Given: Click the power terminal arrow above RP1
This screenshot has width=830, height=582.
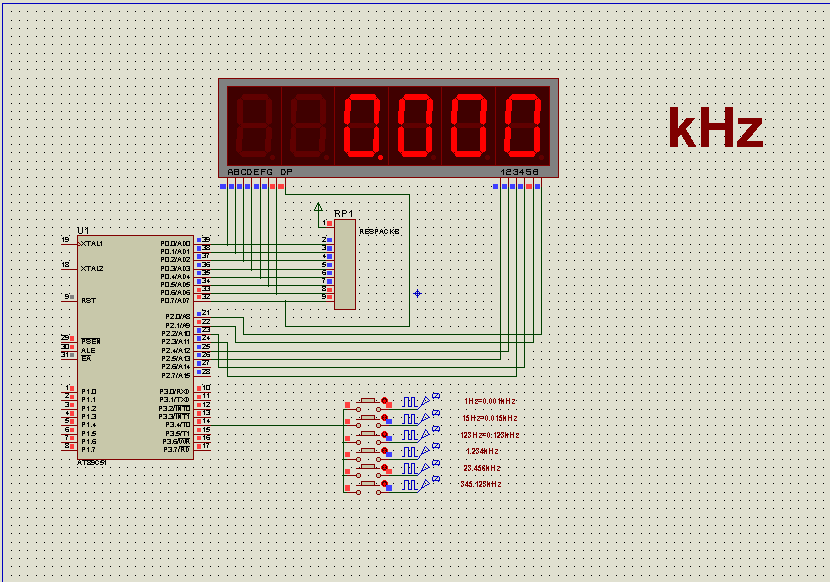Looking at the screenshot, I should (x=318, y=207).
